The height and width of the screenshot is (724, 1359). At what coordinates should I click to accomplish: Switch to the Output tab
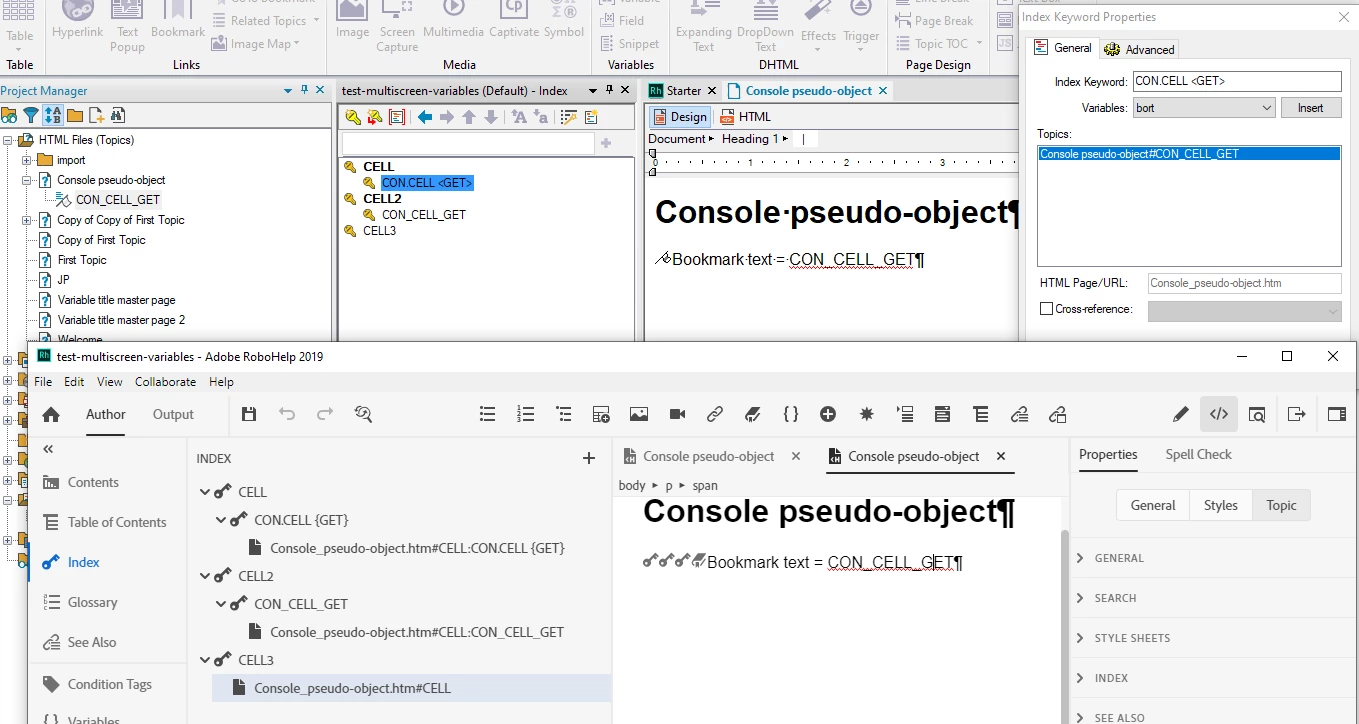point(174,414)
